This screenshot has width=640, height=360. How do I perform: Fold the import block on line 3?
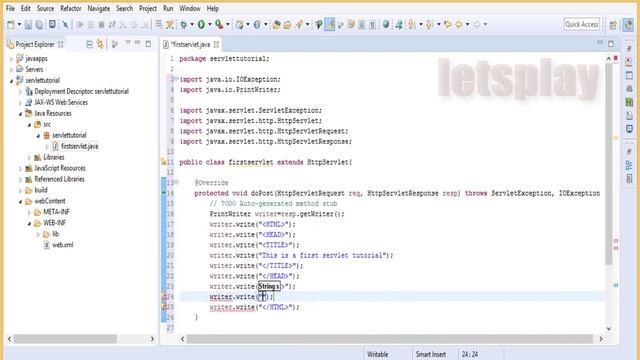[x=176, y=79]
